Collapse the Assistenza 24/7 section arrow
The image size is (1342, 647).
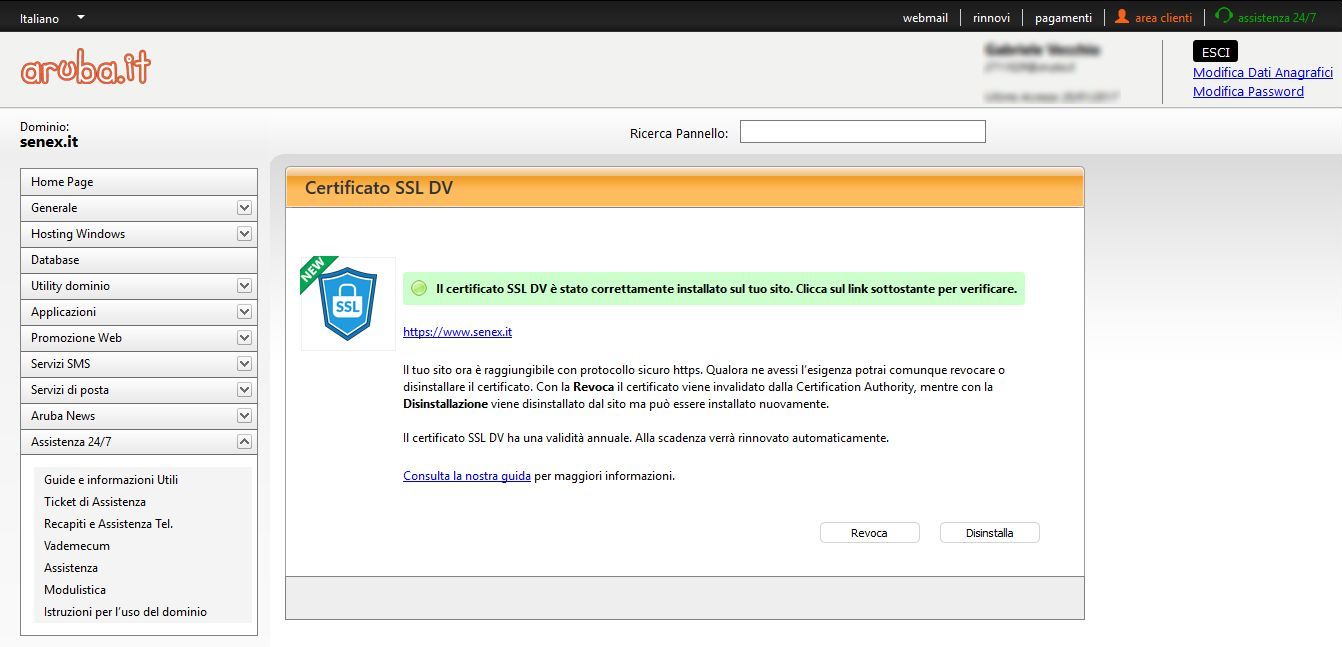click(244, 442)
